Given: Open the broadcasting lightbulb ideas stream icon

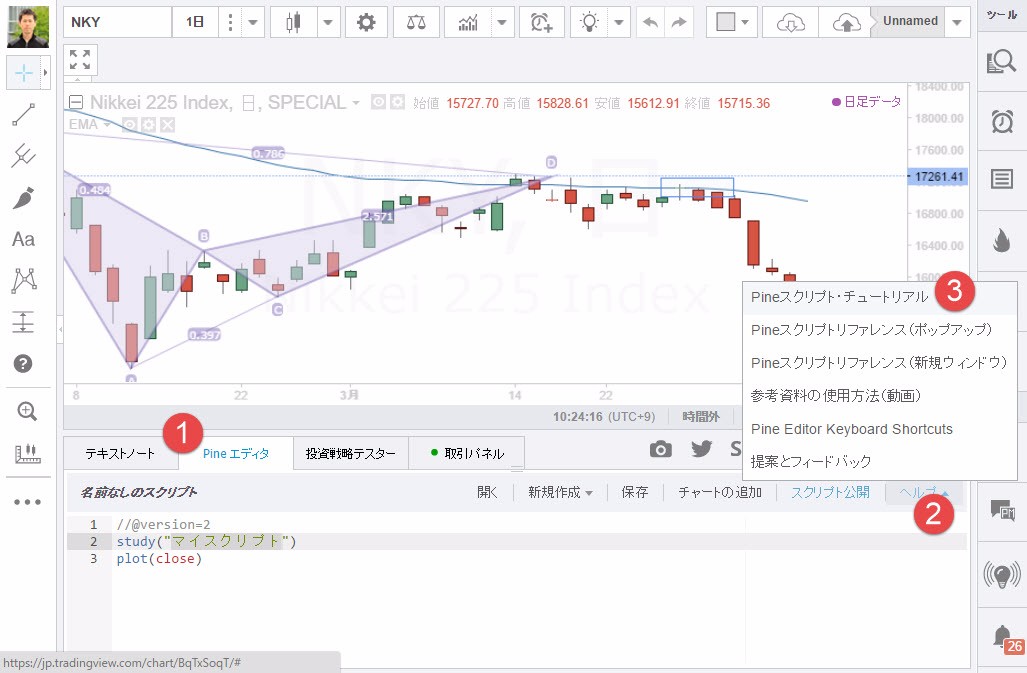Looking at the screenshot, I should coord(1002,574).
